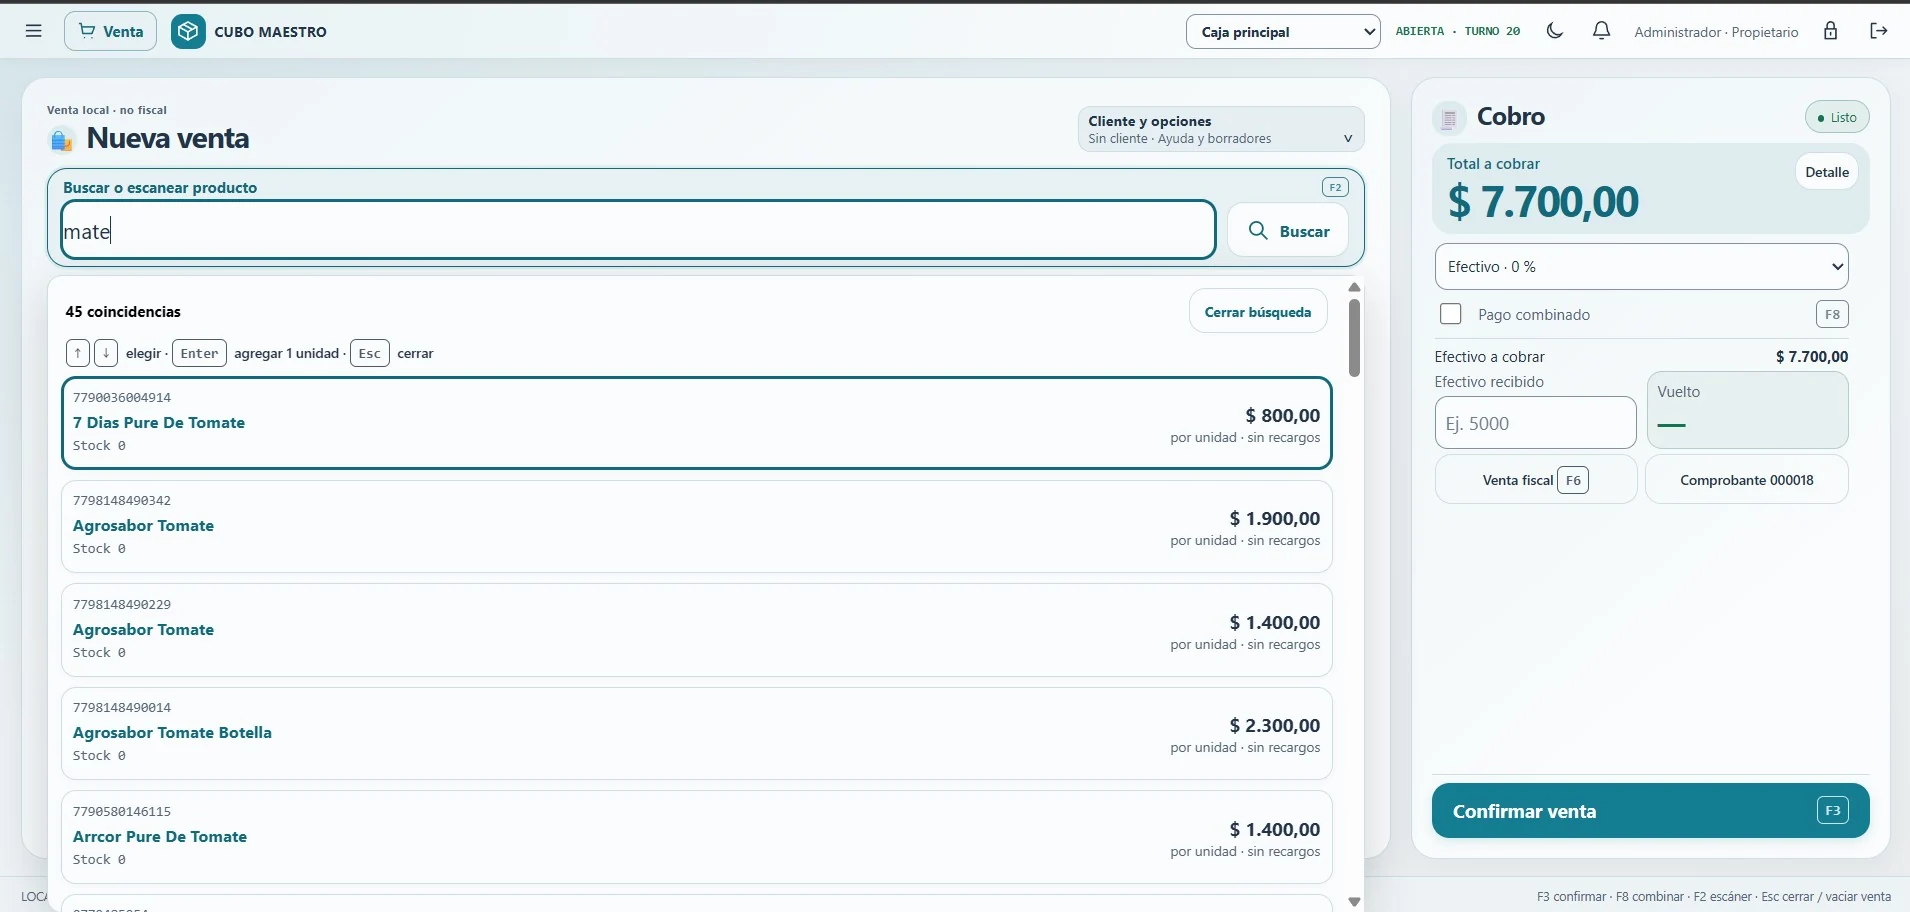
Task: Click the Cobro receipt icon
Action: point(1449,119)
